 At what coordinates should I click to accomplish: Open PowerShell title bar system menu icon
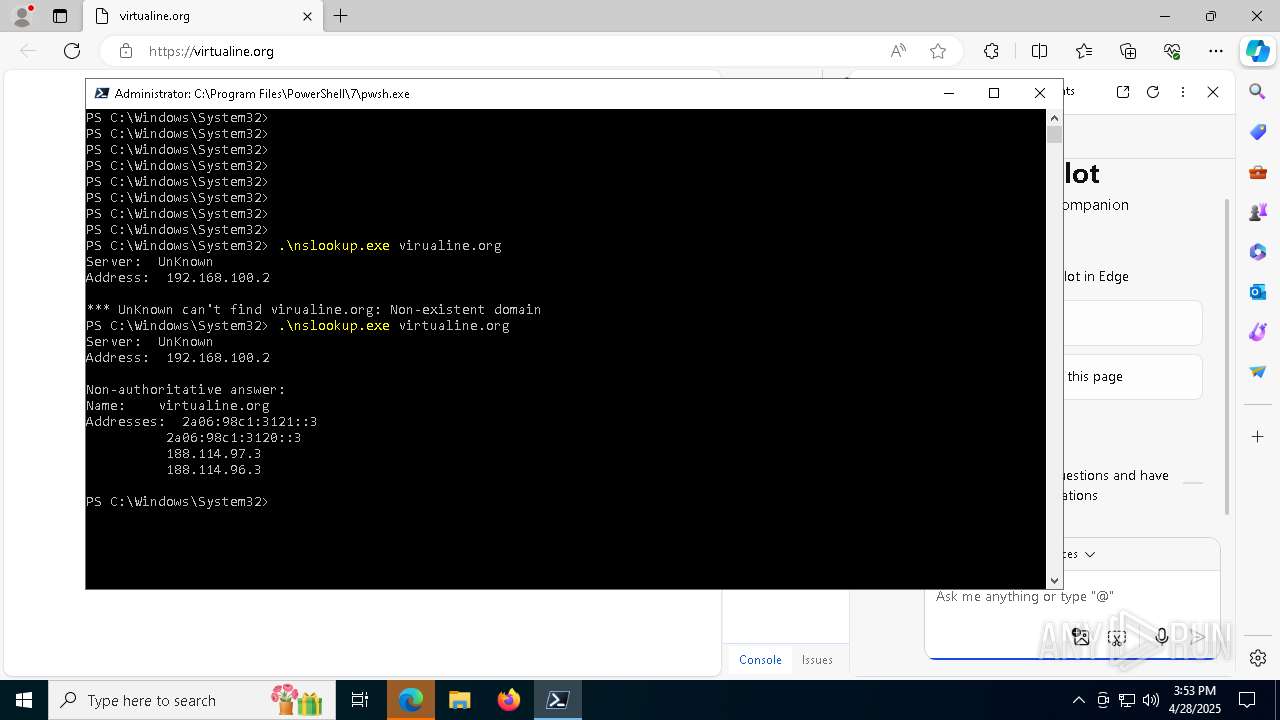pos(101,93)
